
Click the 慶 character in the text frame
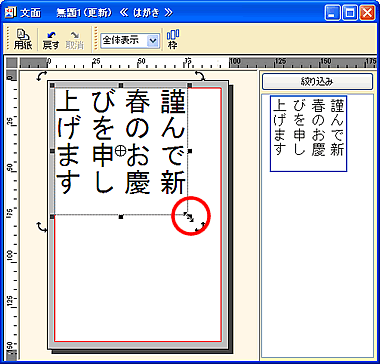(137, 182)
